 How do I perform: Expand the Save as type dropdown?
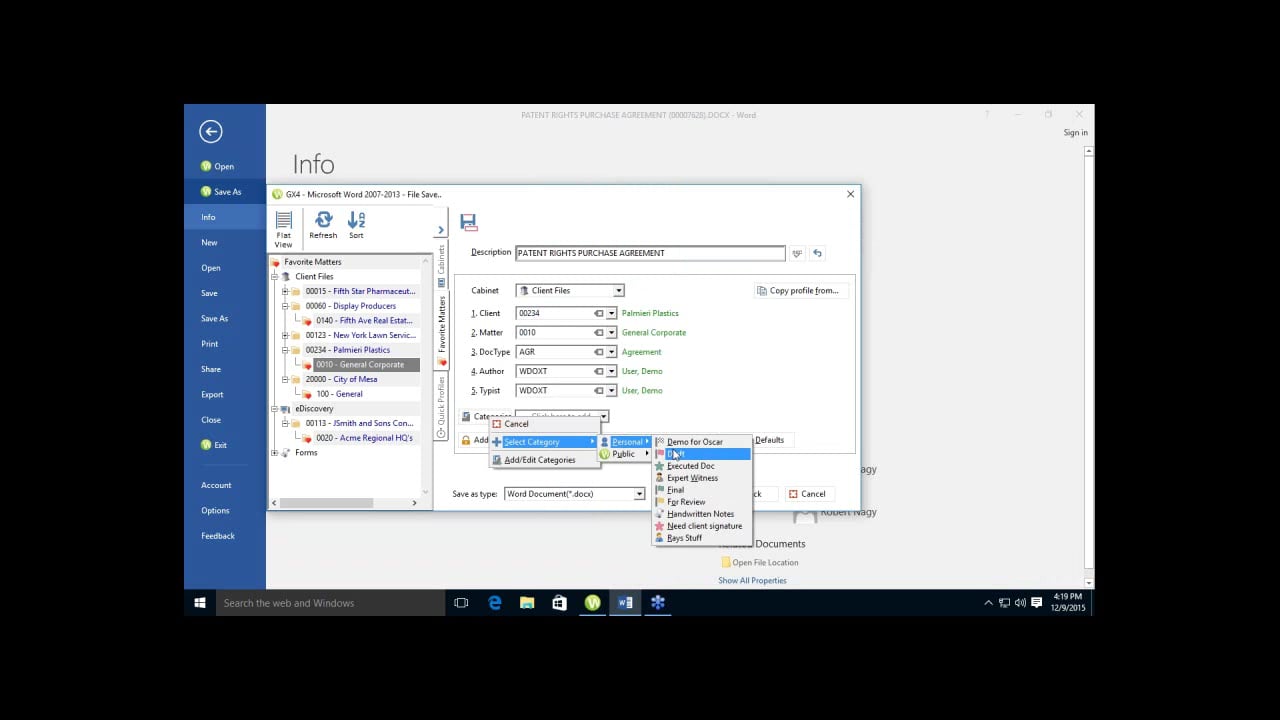(x=639, y=494)
